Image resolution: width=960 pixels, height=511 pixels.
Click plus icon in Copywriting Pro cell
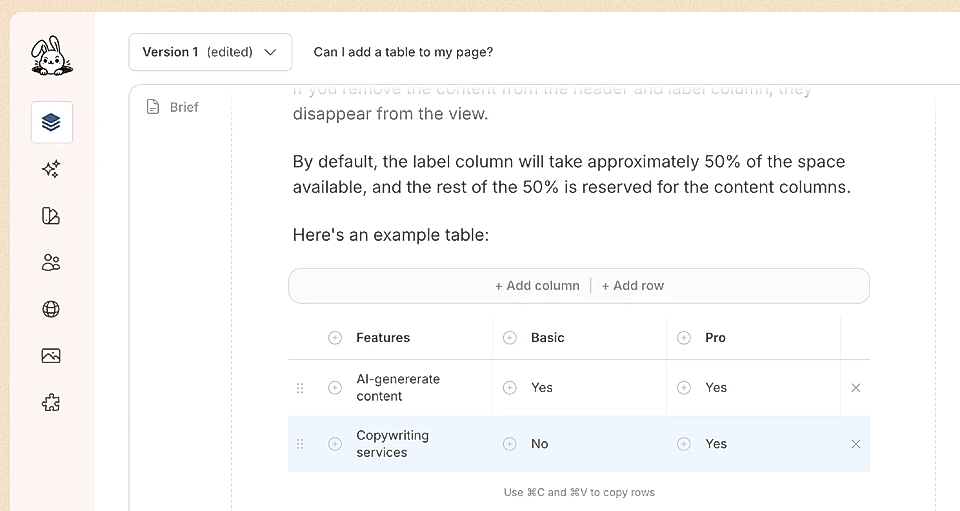[684, 444]
